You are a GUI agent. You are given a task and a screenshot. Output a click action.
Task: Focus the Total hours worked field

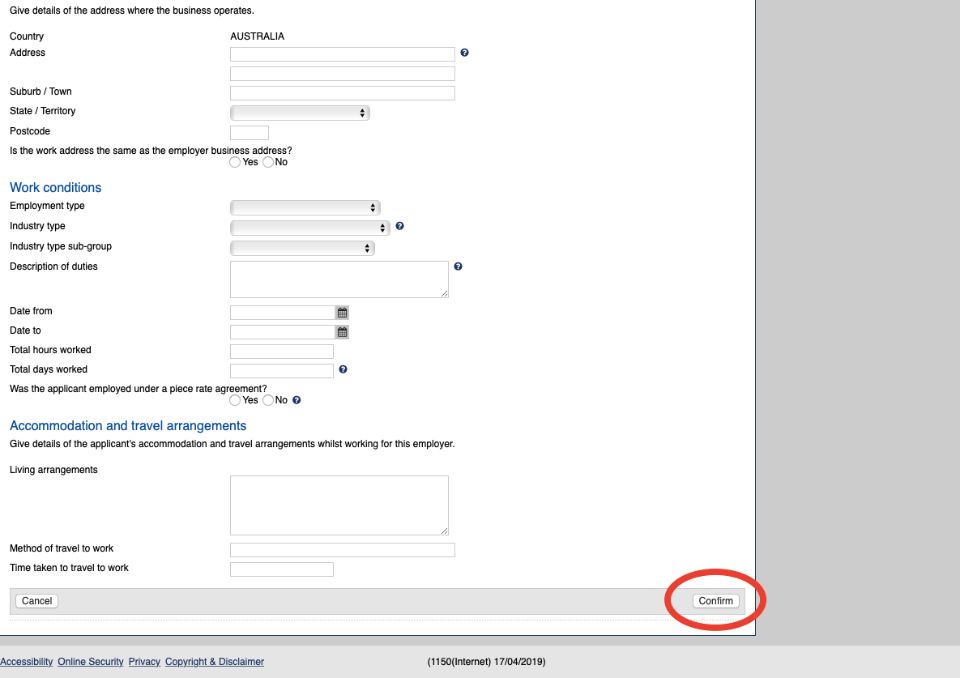point(282,352)
